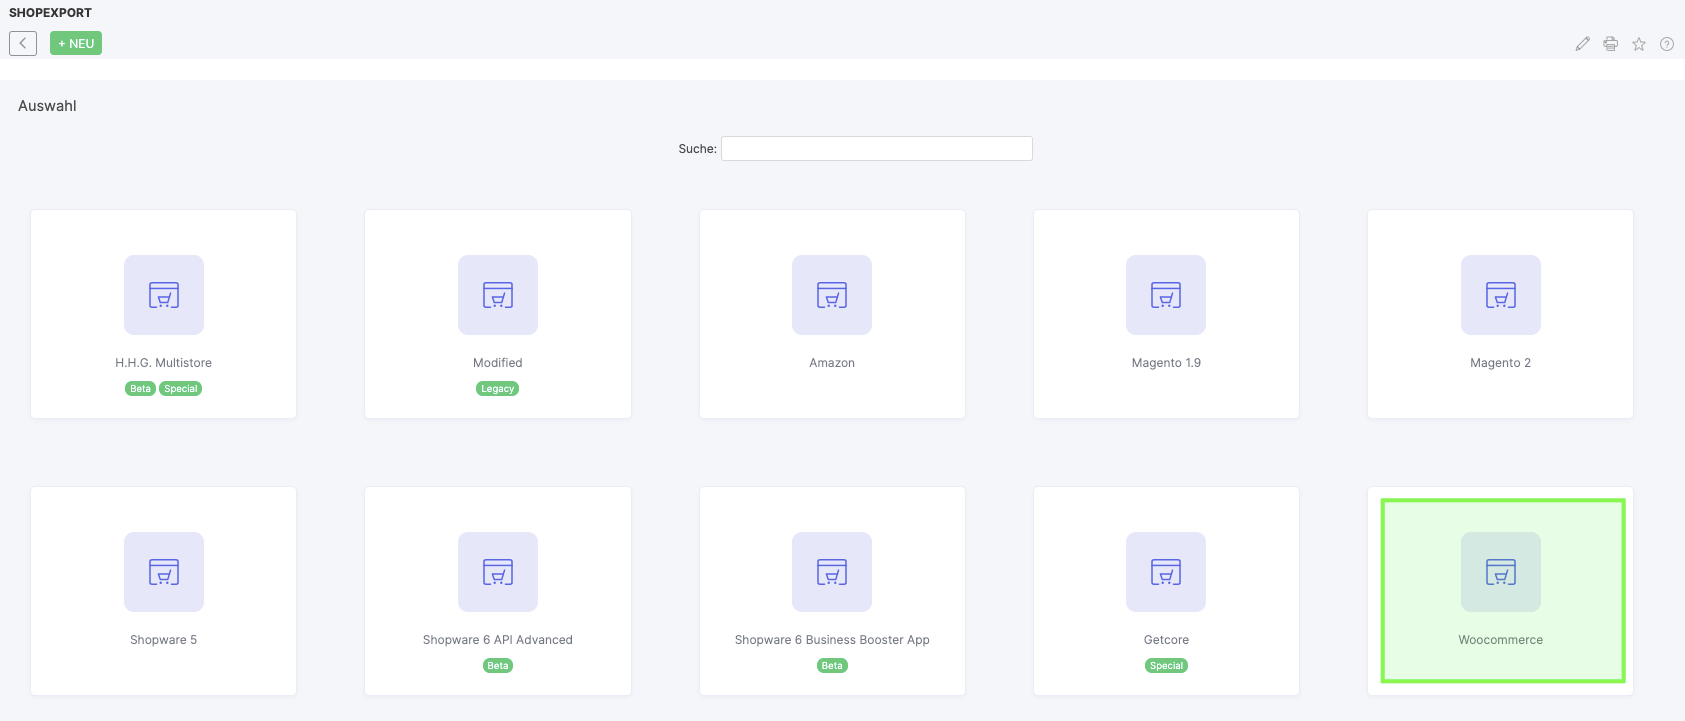Click the green + NEU button
The height and width of the screenshot is (721, 1685).
[76, 43]
